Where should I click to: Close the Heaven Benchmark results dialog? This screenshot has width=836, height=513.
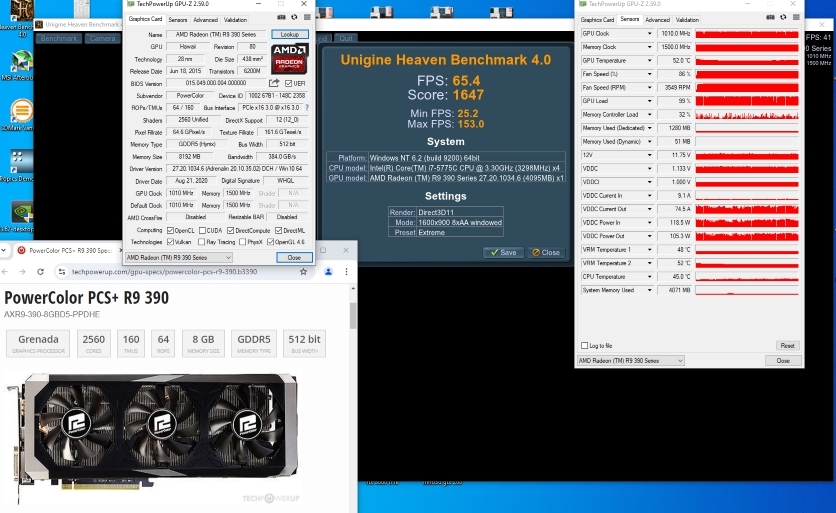(x=546, y=252)
